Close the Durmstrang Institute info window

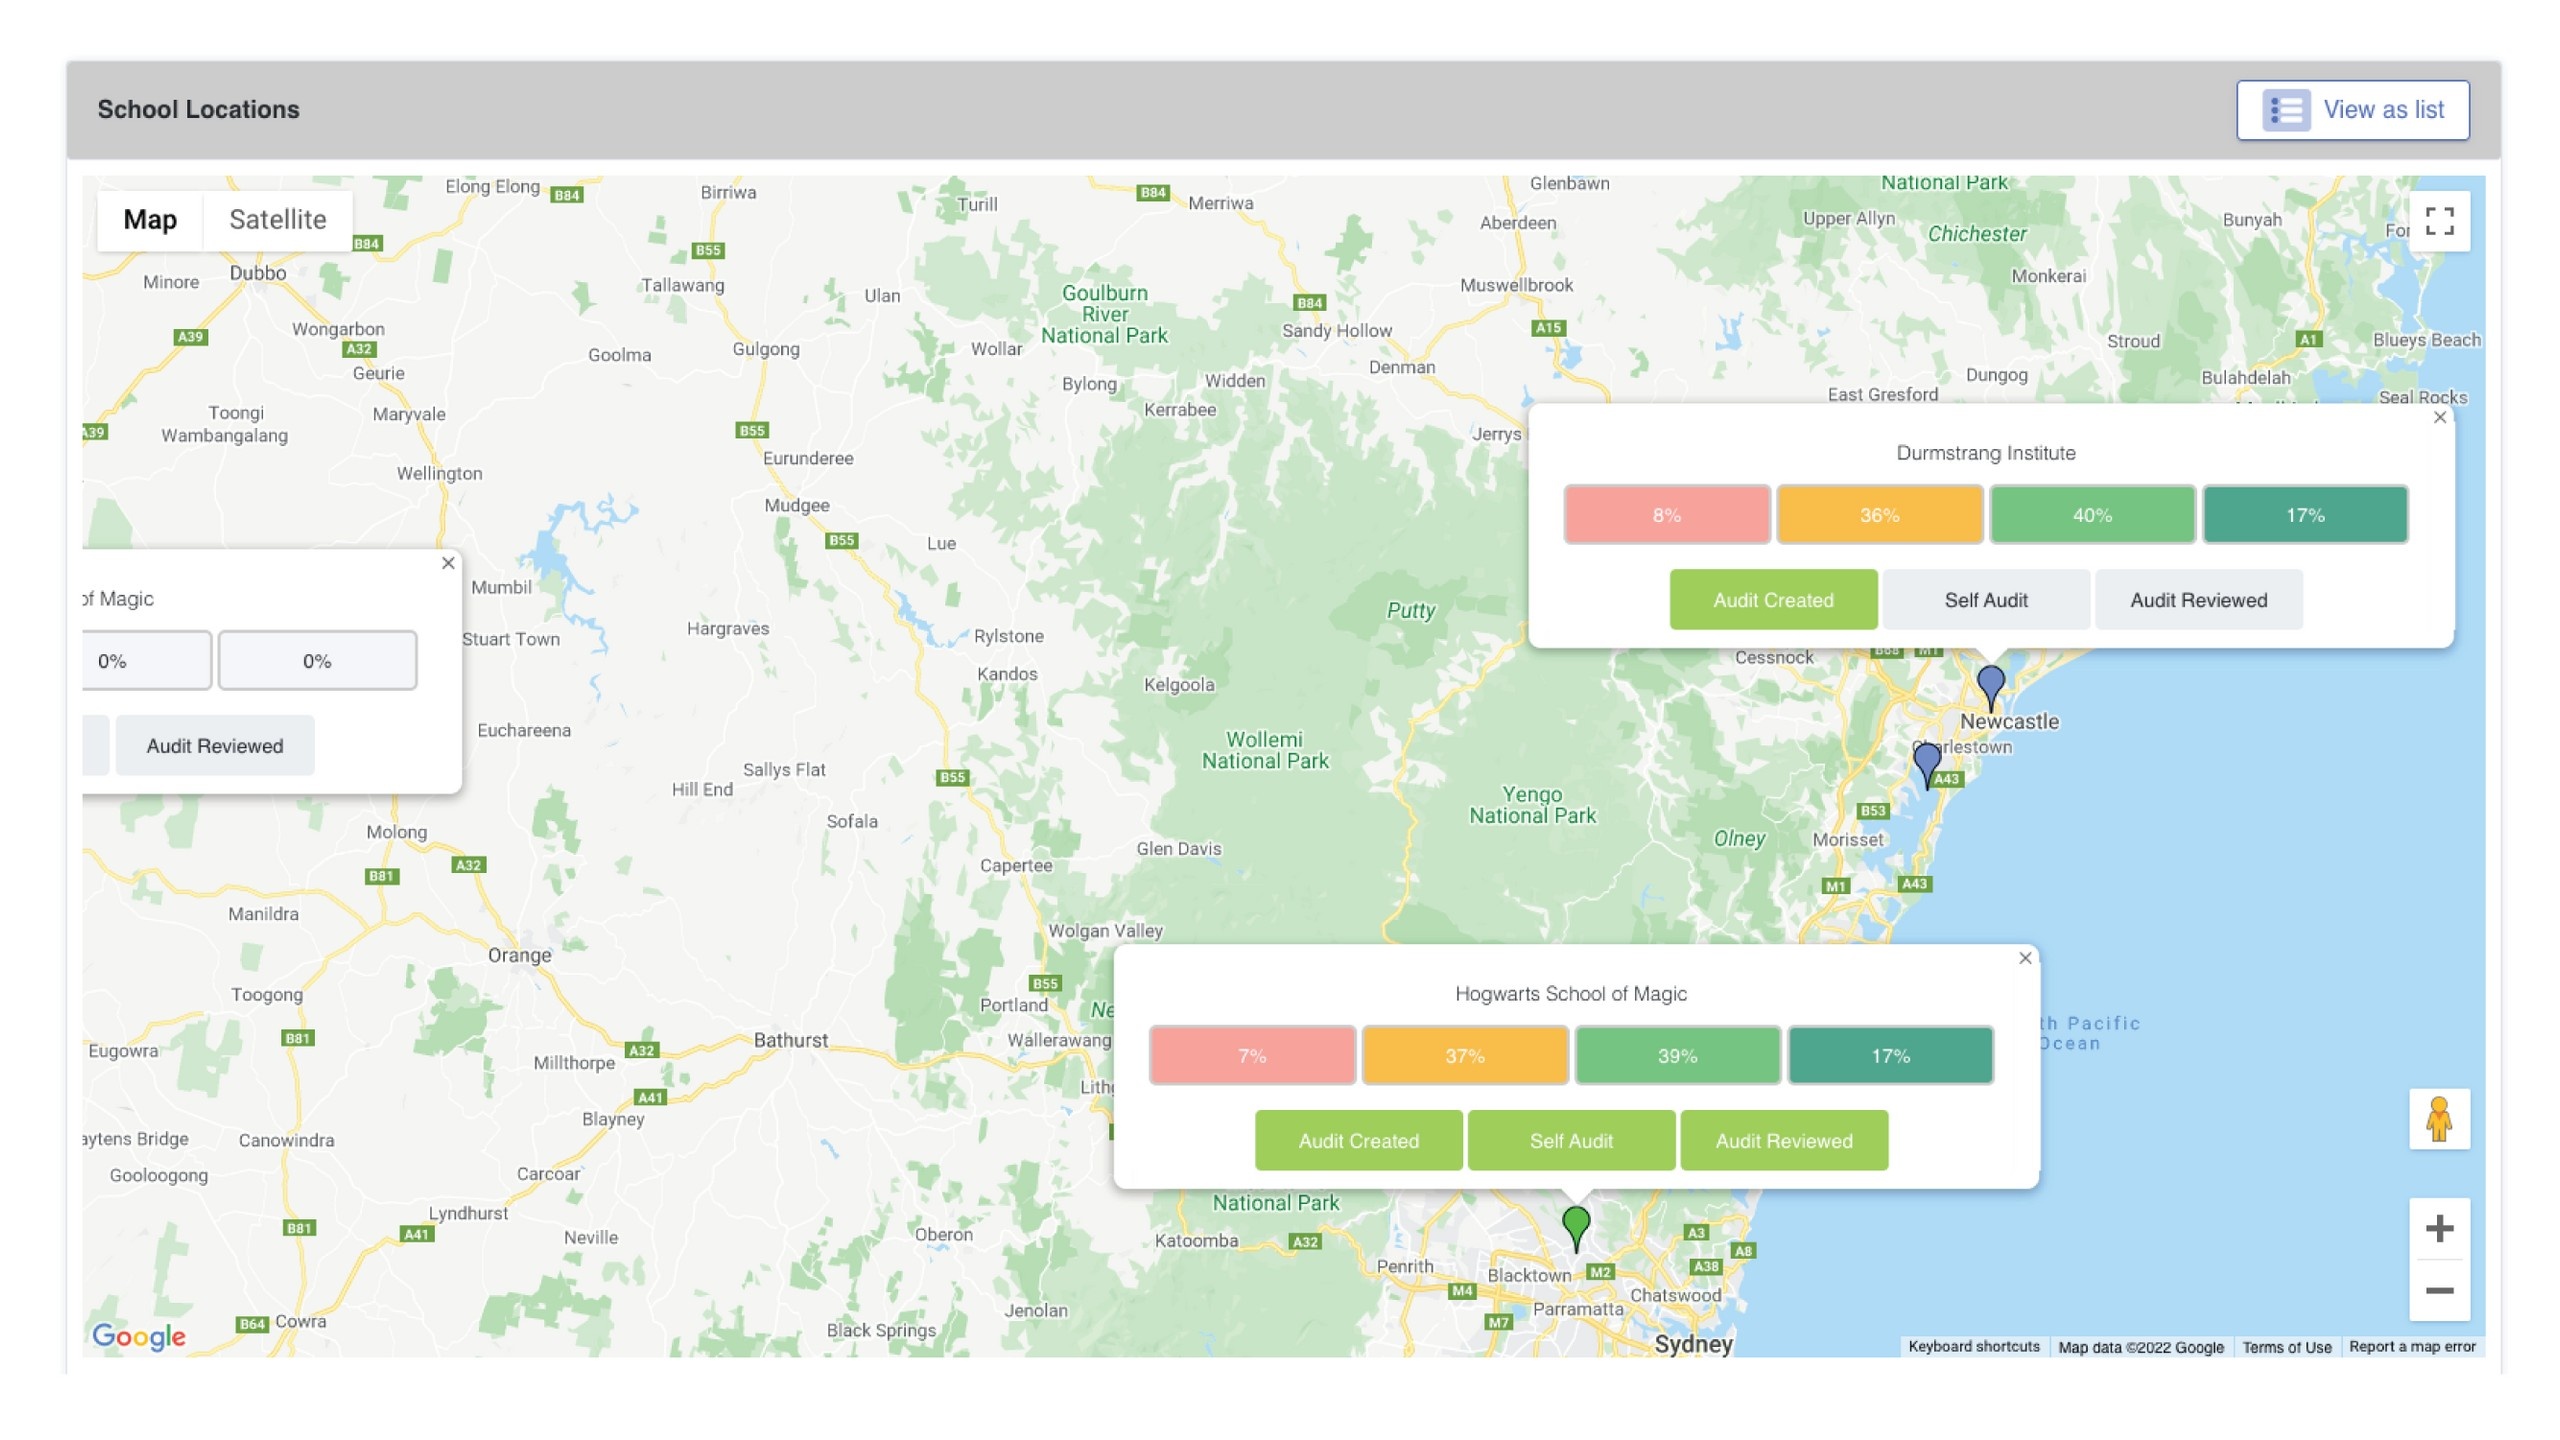2439,418
